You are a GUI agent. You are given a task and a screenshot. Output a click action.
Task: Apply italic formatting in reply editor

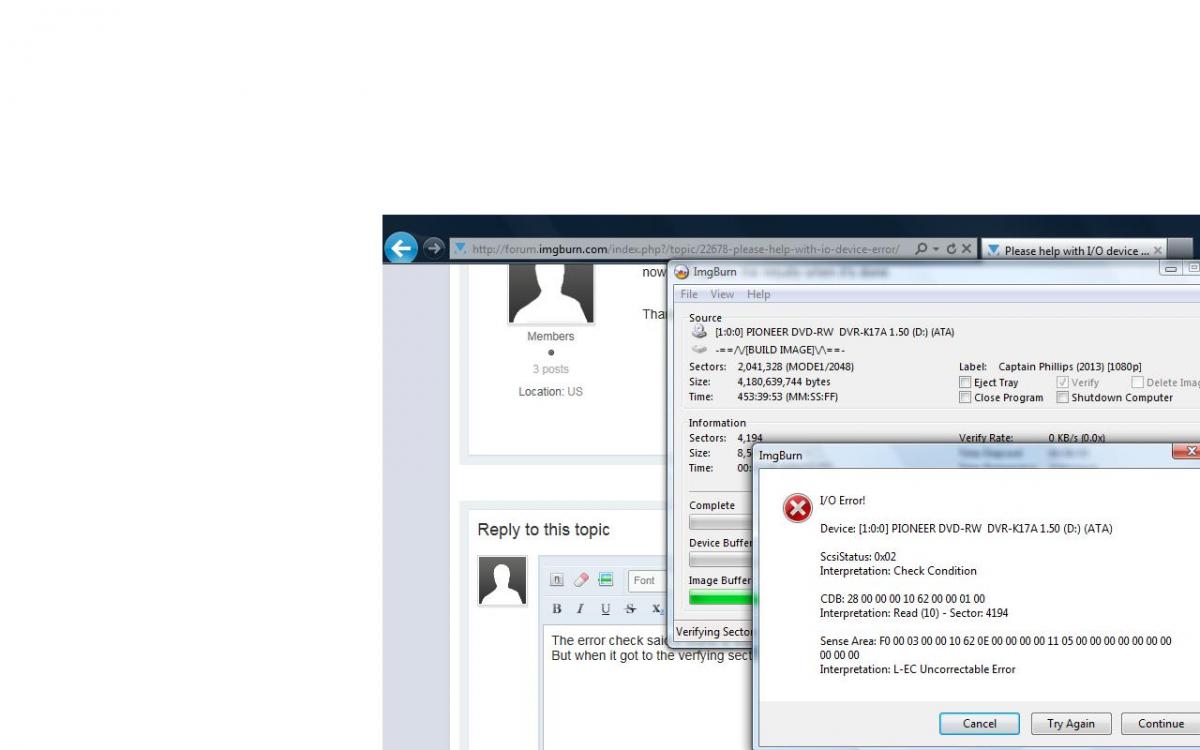point(580,609)
